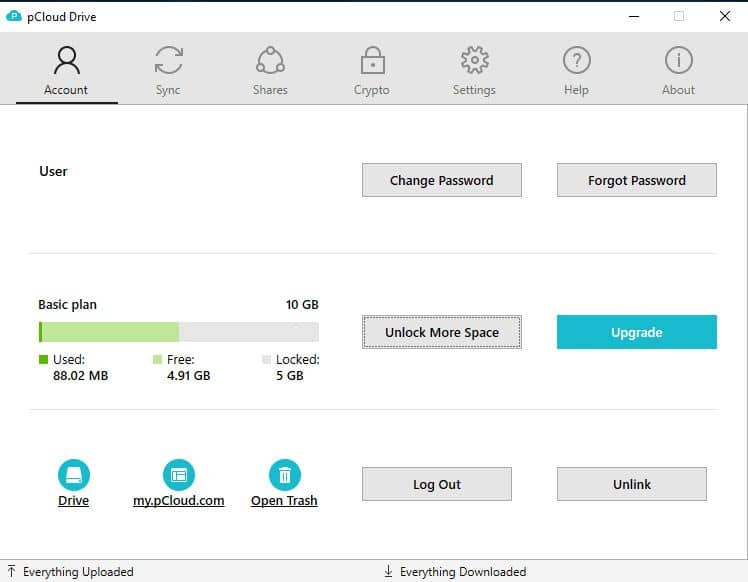Open the Drive link text
Viewport: 748px width, 582px height.
pyautogui.click(x=73, y=500)
